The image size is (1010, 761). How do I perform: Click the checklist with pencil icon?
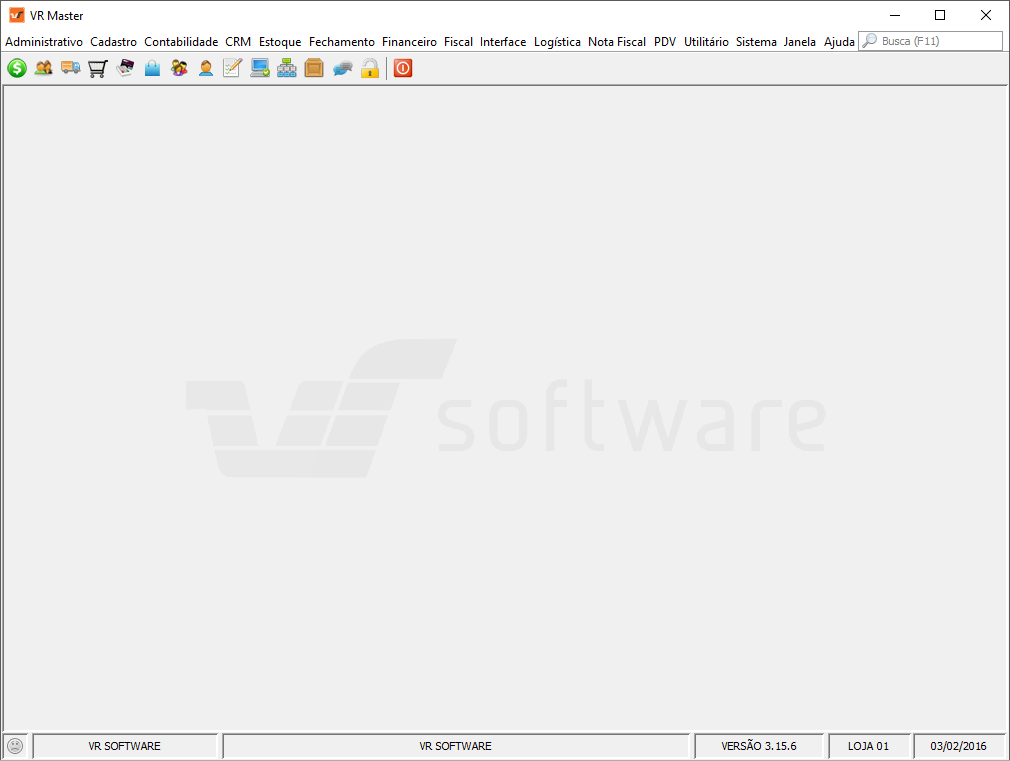coord(233,68)
